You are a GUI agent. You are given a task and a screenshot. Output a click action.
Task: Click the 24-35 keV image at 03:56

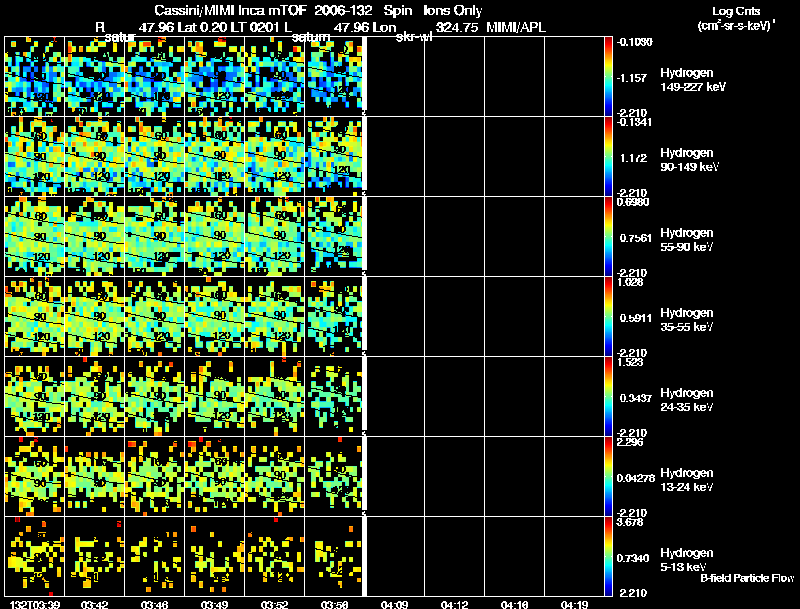pyautogui.click(x=334, y=395)
